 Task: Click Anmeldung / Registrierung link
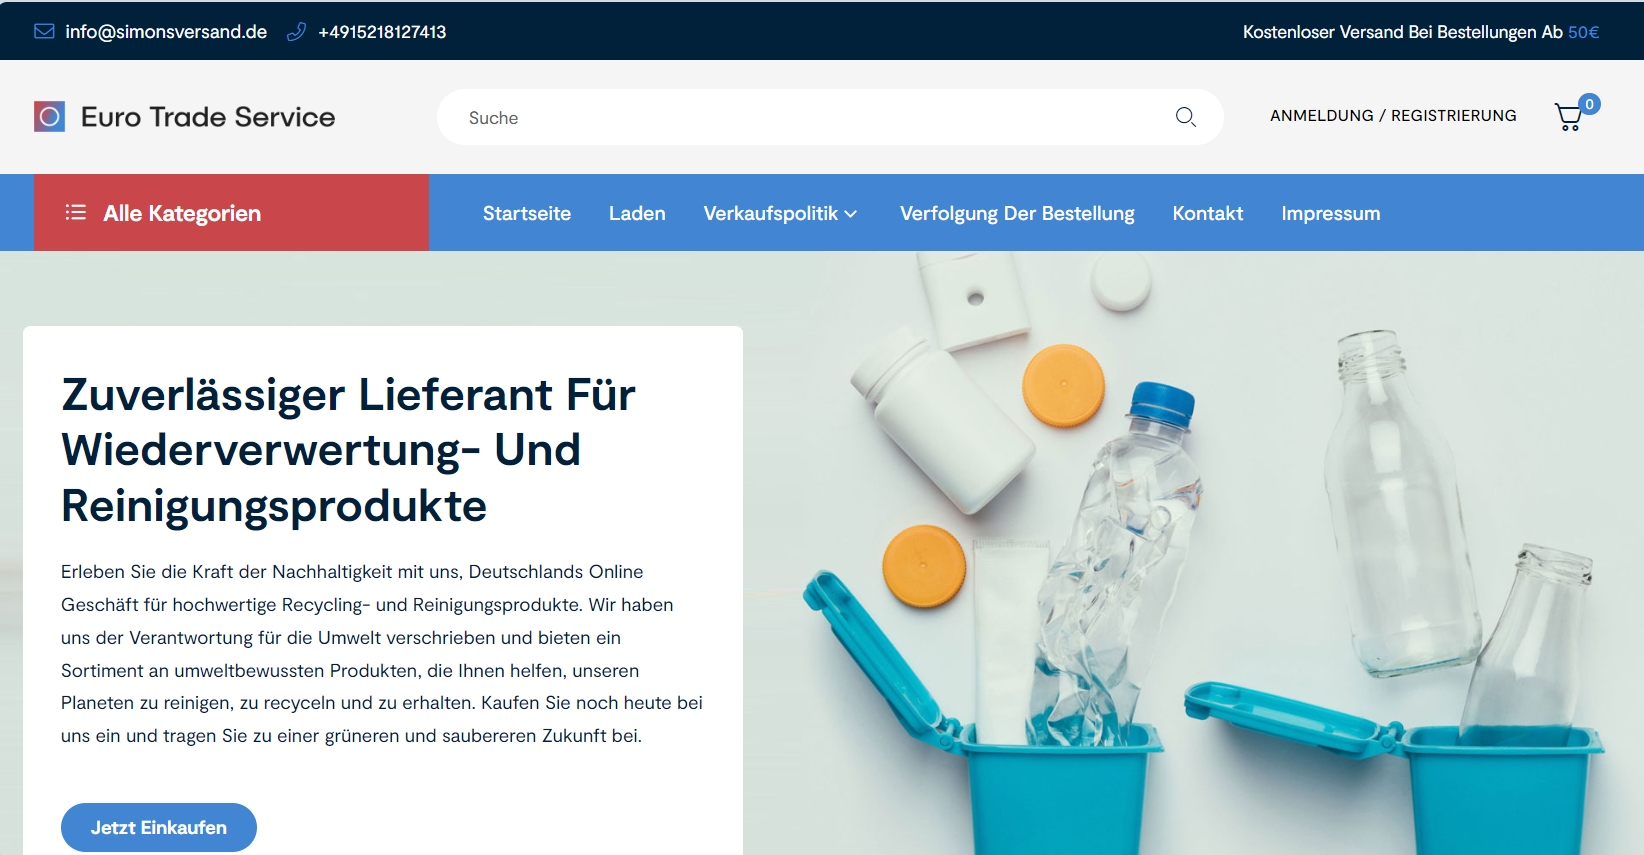pos(1393,116)
